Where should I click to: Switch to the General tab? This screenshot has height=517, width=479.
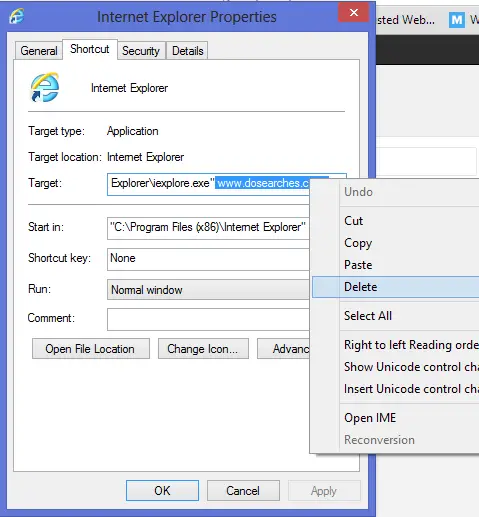coord(39,51)
